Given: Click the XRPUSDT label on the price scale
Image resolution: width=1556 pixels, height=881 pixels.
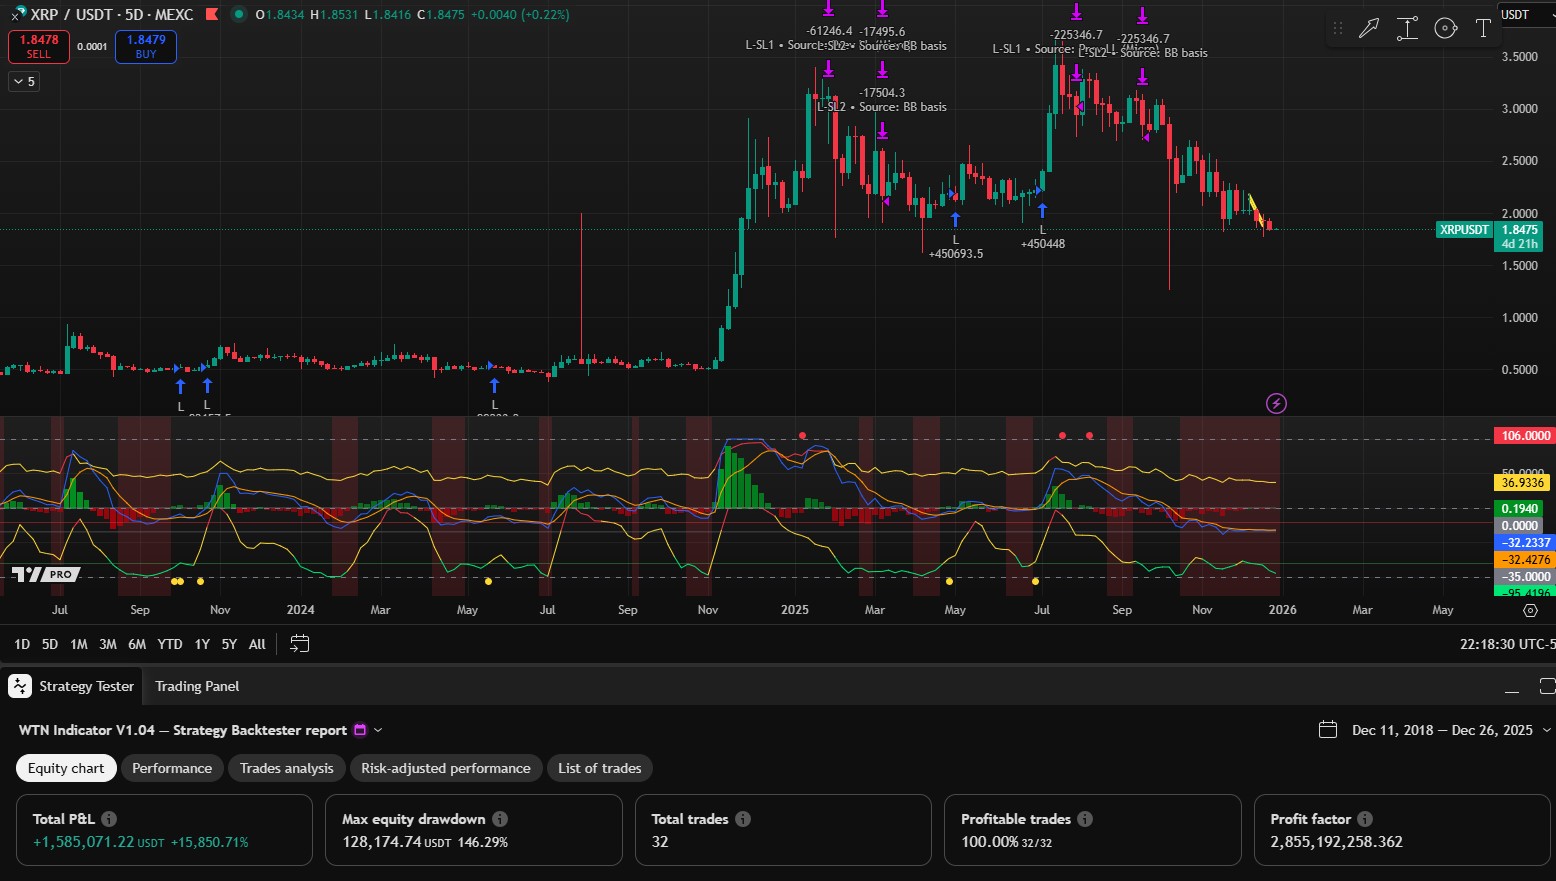Looking at the screenshot, I should [x=1464, y=229].
